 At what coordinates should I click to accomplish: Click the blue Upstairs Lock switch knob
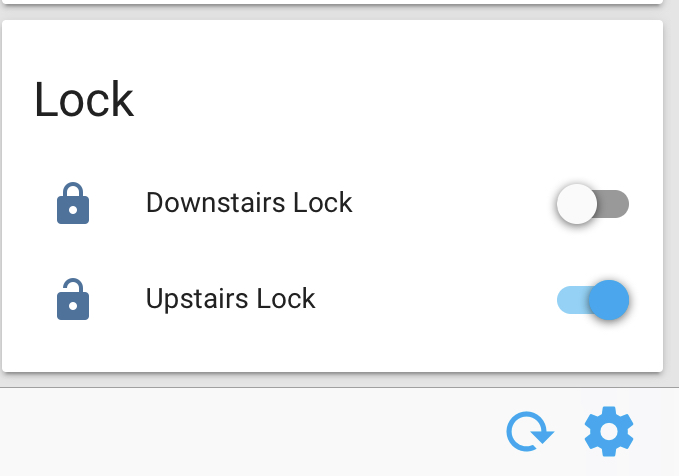coord(609,299)
